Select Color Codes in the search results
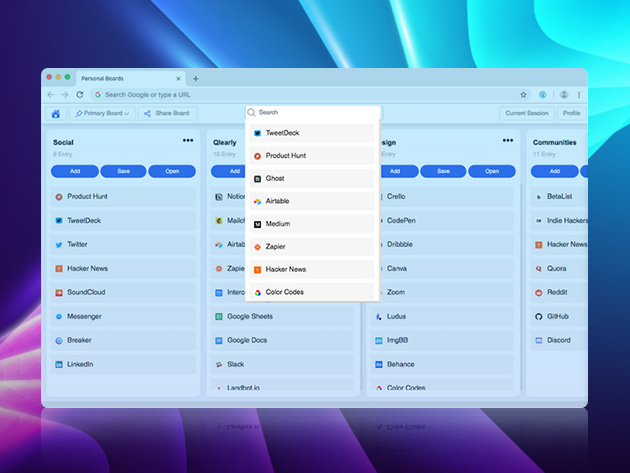The height and width of the screenshot is (473, 630). tap(312, 292)
